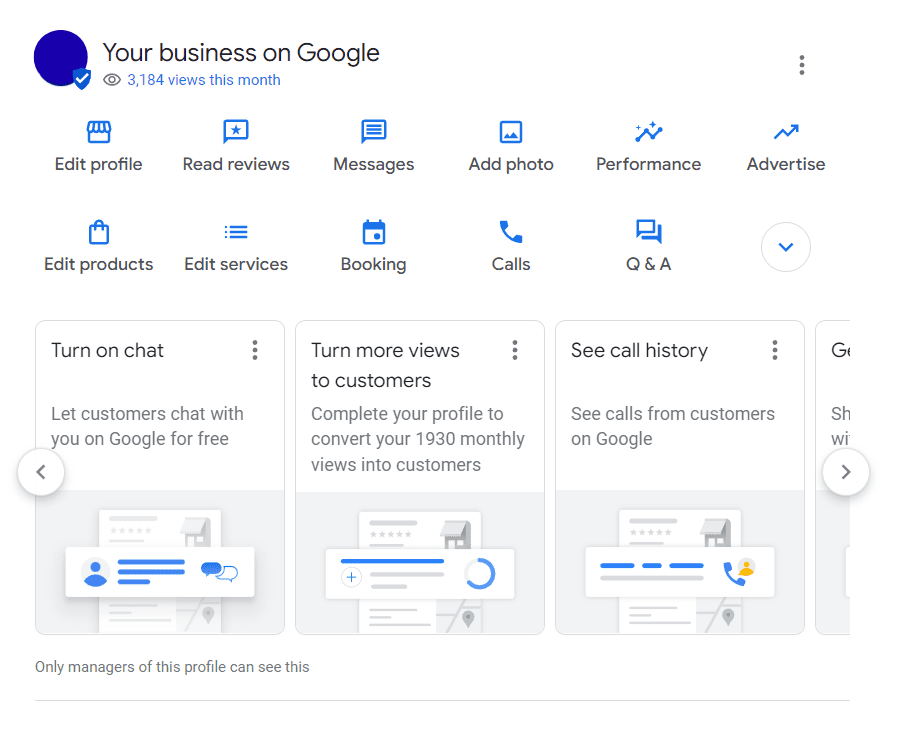Open the Advertise trending arrow icon
Screen dimensions: 918x738
(786, 132)
